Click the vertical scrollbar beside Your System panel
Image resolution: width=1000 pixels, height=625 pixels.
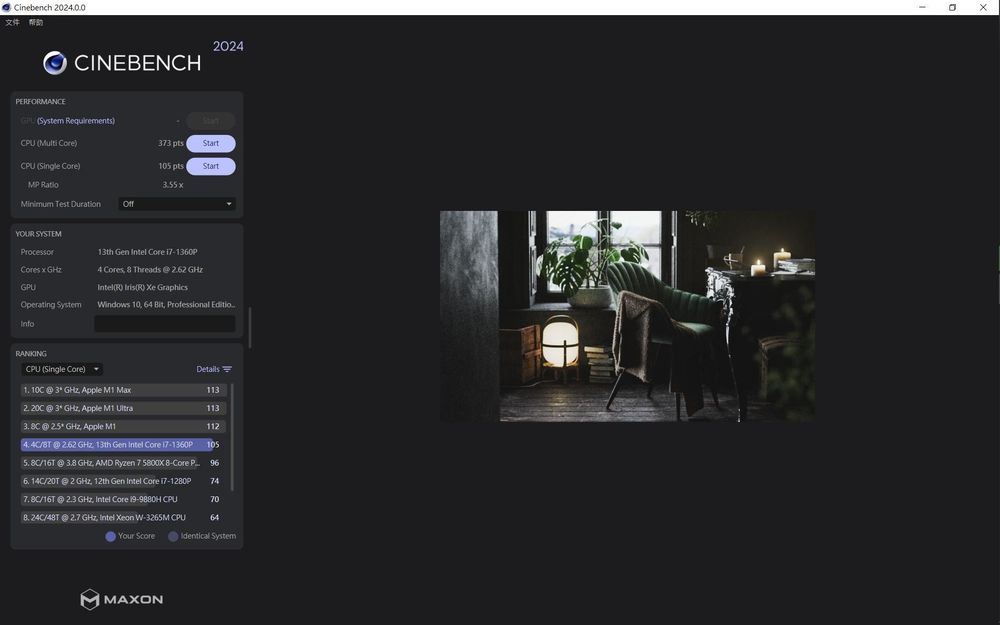[x=251, y=322]
